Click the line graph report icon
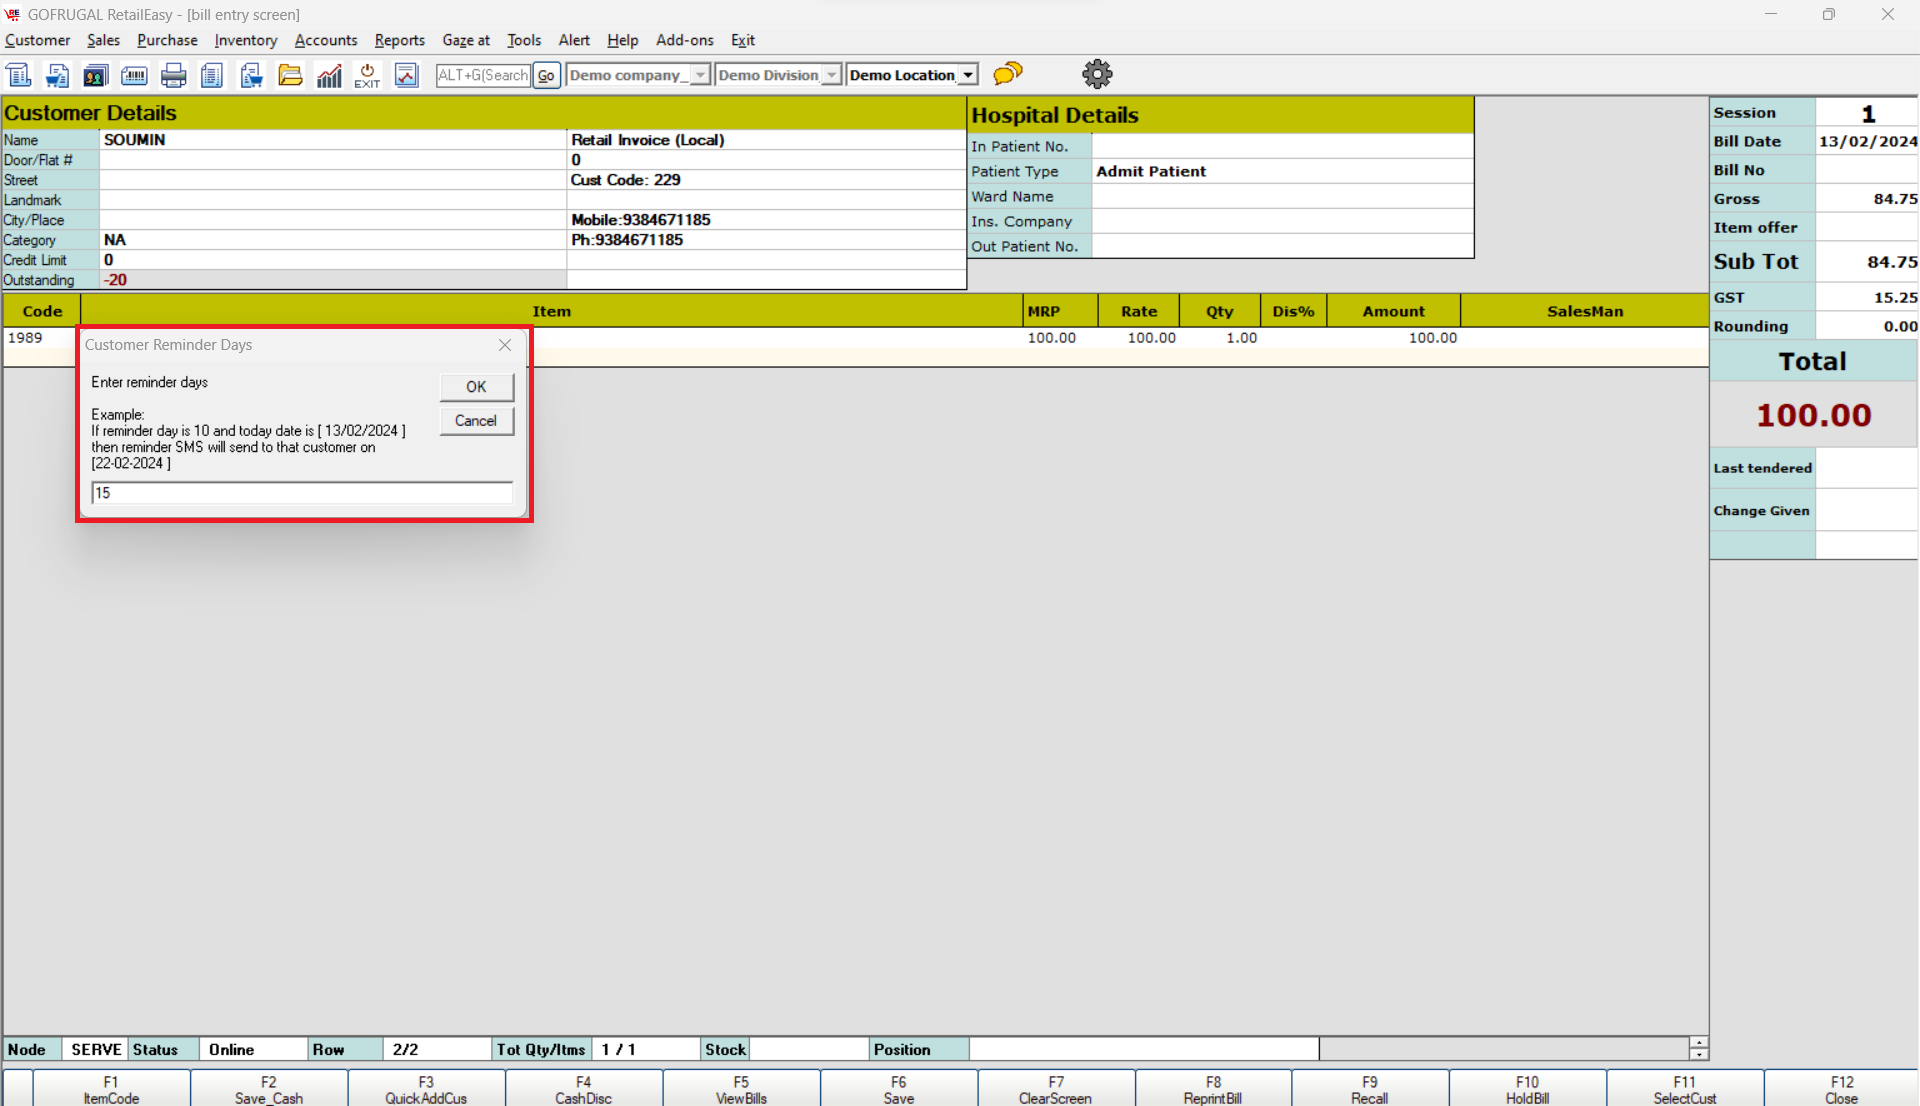1920x1106 pixels. 406,75
